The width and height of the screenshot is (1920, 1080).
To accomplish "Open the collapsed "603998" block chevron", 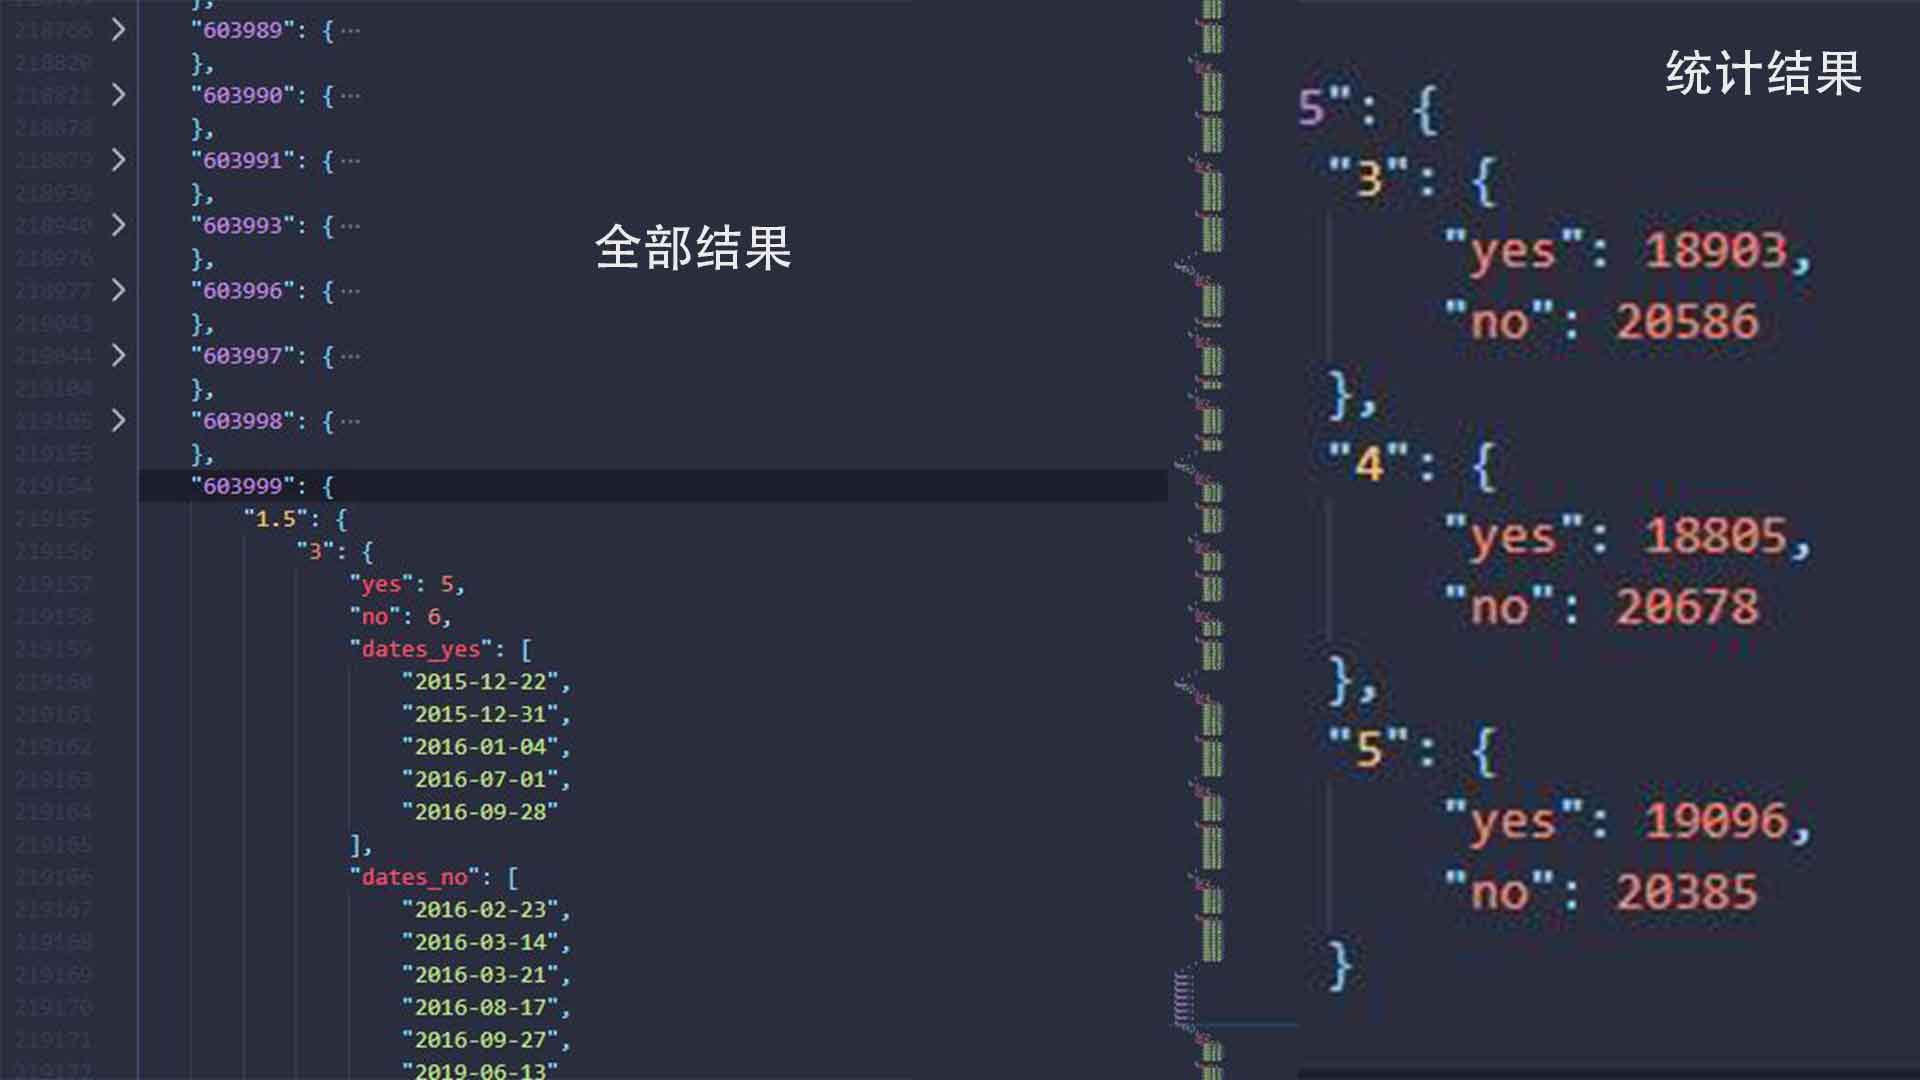I will click(x=118, y=420).
